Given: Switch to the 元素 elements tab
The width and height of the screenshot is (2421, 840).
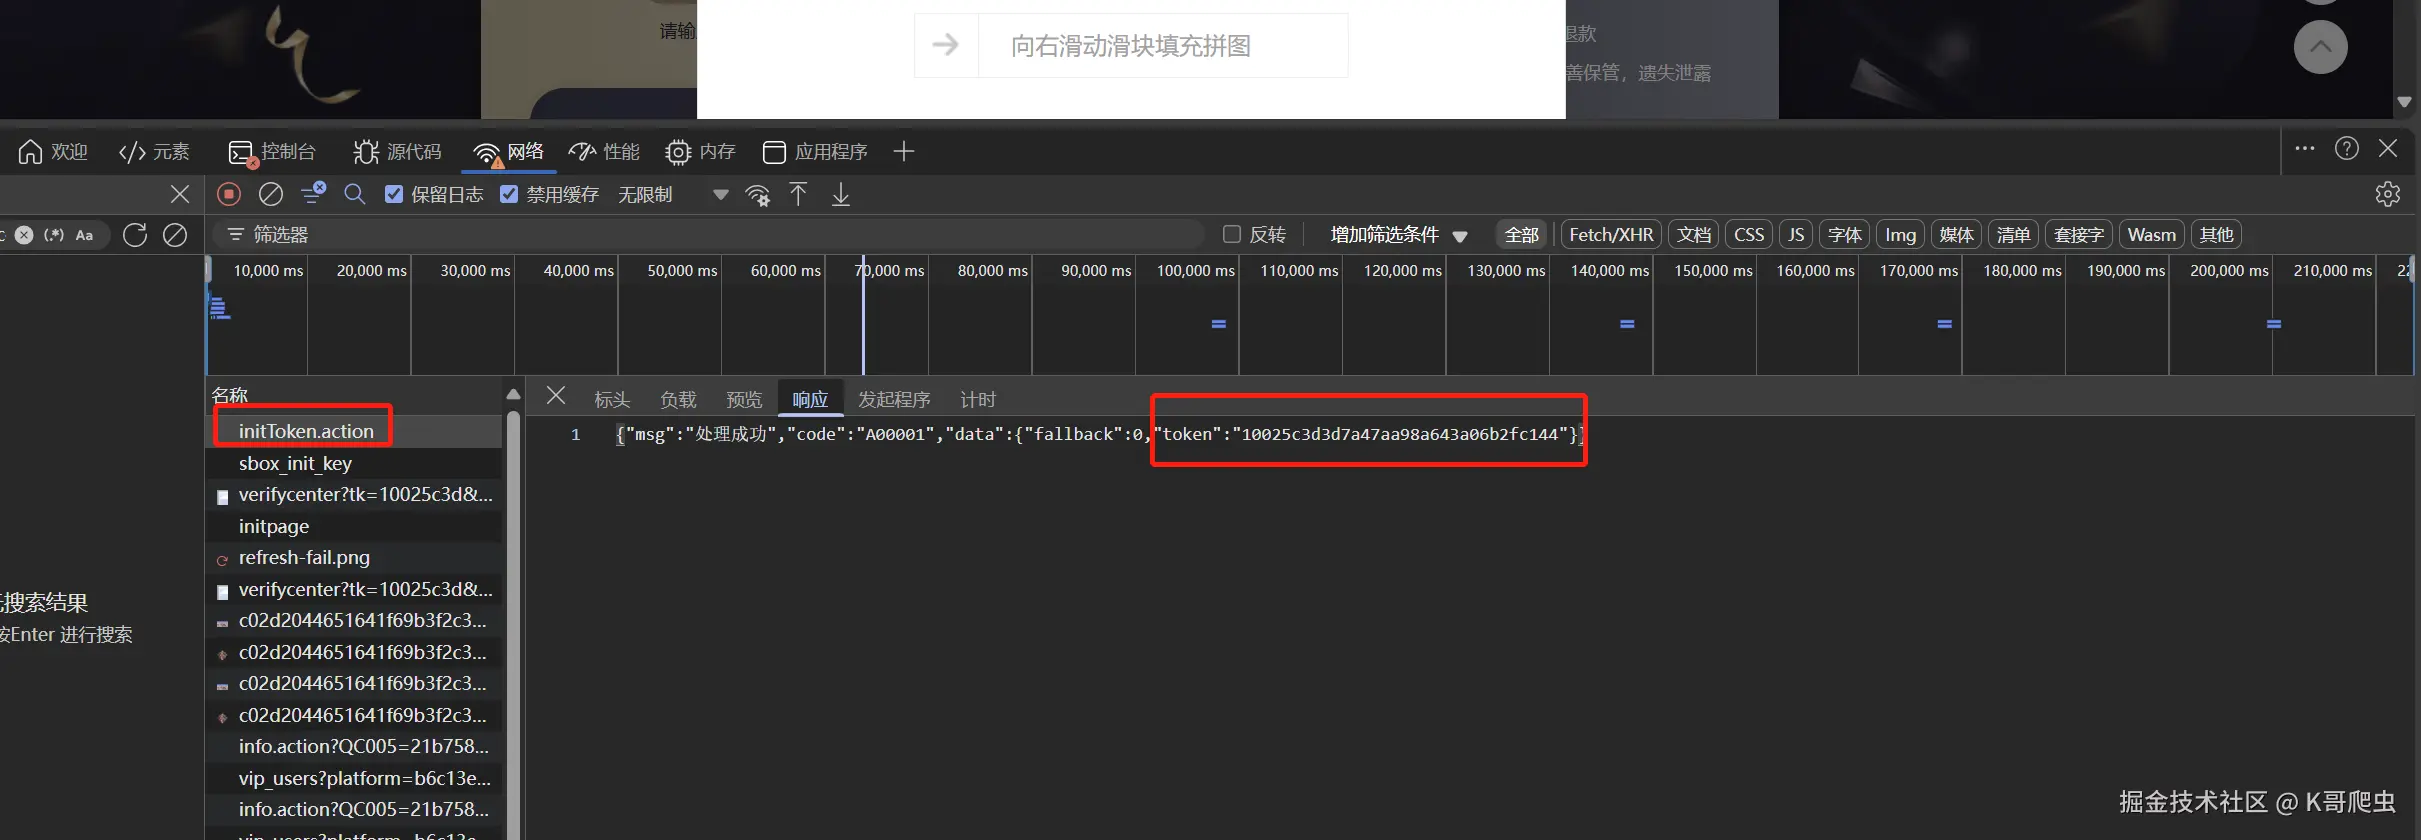Looking at the screenshot, I should point(154,152).
